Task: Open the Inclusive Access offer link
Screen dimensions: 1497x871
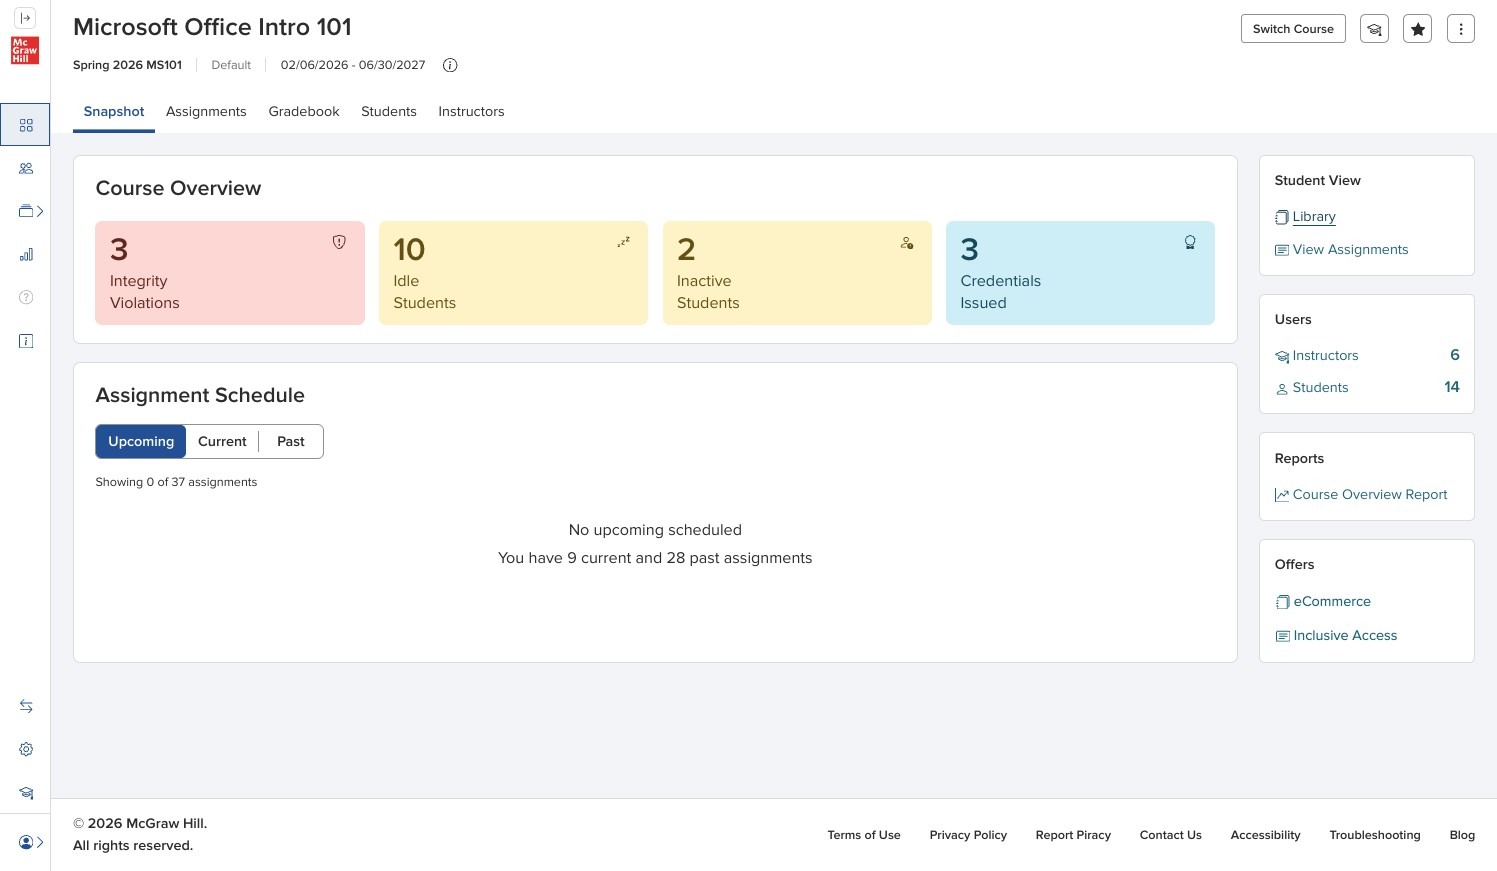Action: point(1345,636)
